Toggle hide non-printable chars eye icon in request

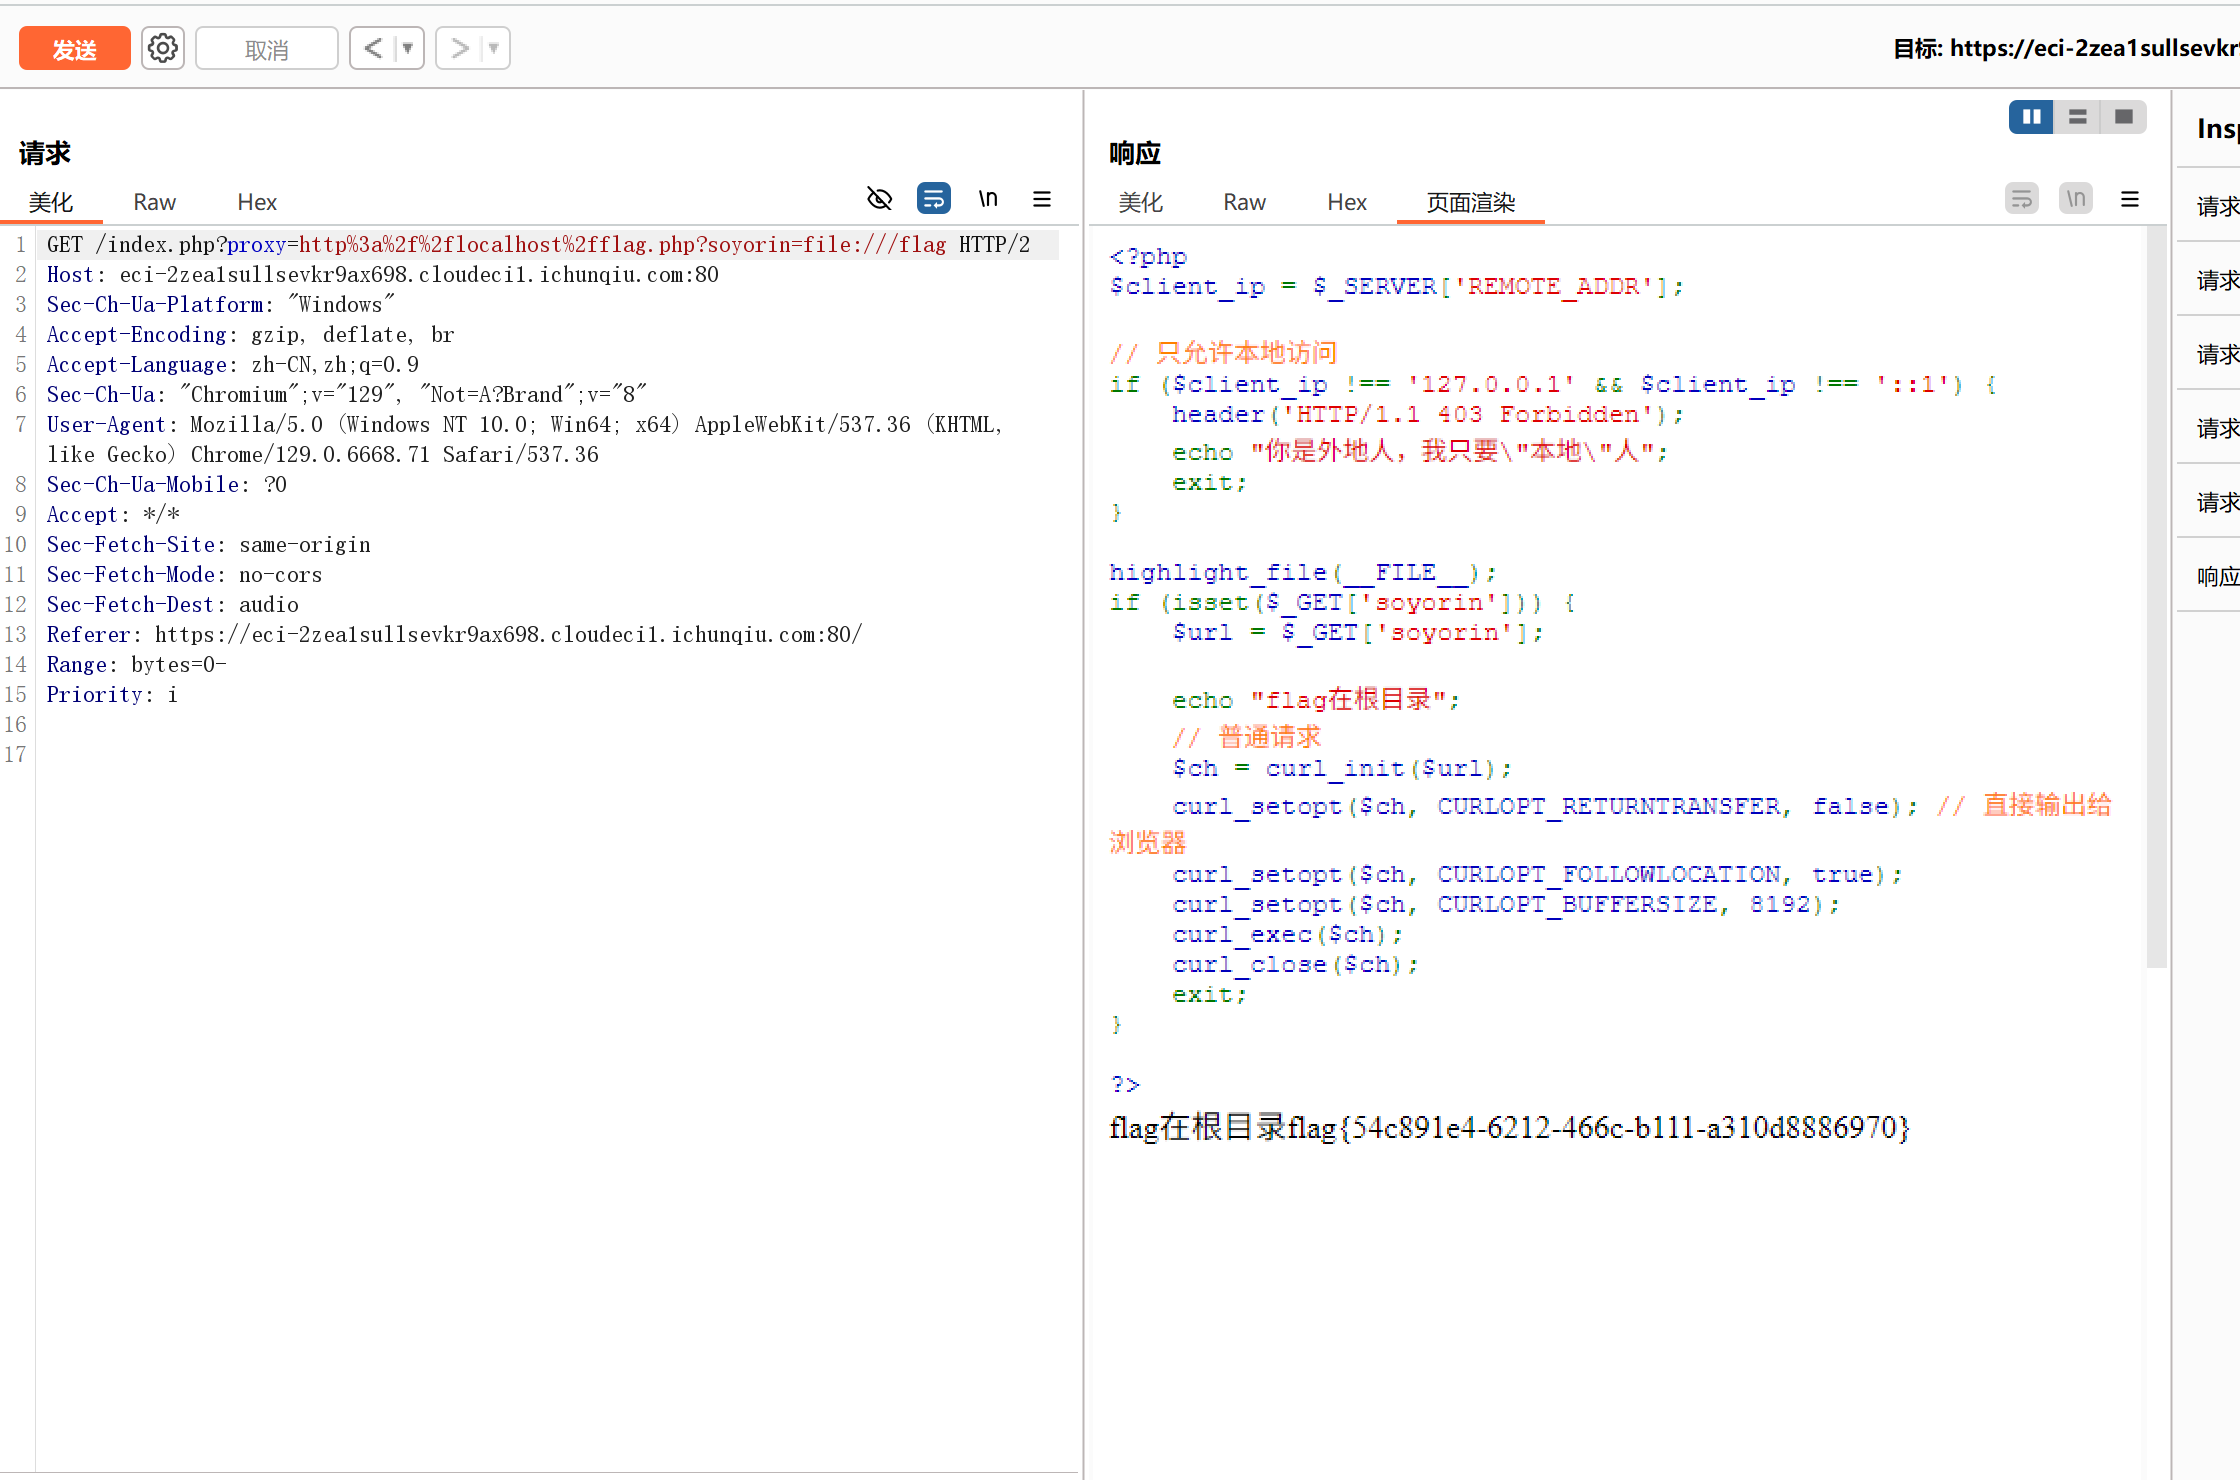(x=879, y=199)
